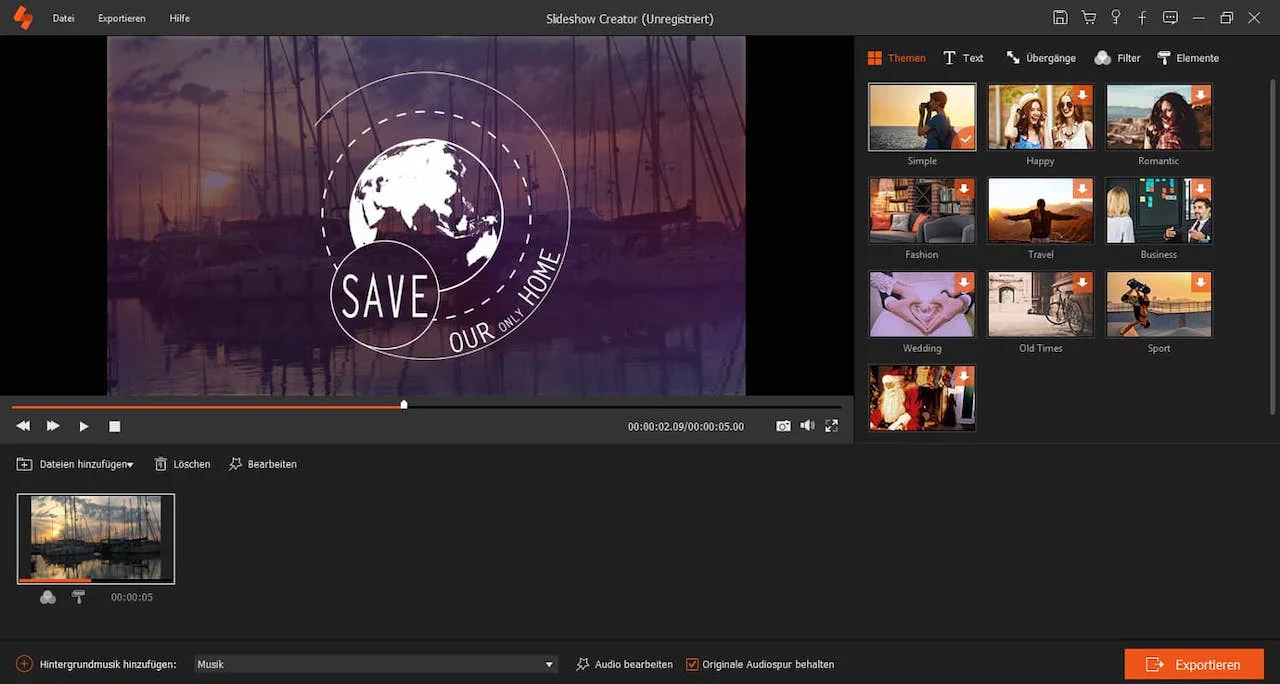Click the plus icon for background music
This screenshot has height=684, width=1280.
(24, 664)
